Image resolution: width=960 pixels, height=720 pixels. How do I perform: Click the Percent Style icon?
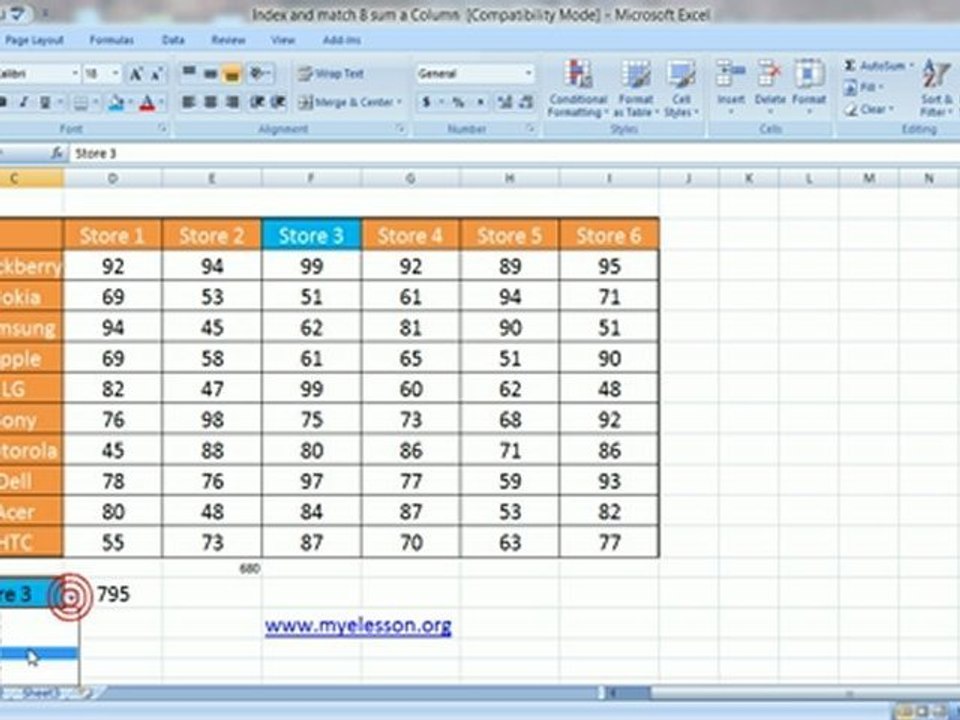(458, 102)
